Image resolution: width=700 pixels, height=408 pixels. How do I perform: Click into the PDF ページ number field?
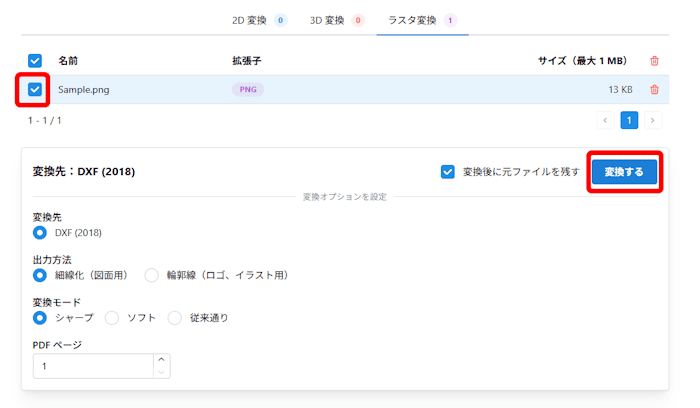pyautogui.click(x=93, y=366)
